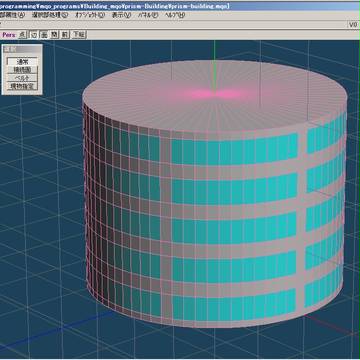Toggle the 辺 (edge) display button
The height and width of the screenshot is (360, 360).
[x=34, y=35]
